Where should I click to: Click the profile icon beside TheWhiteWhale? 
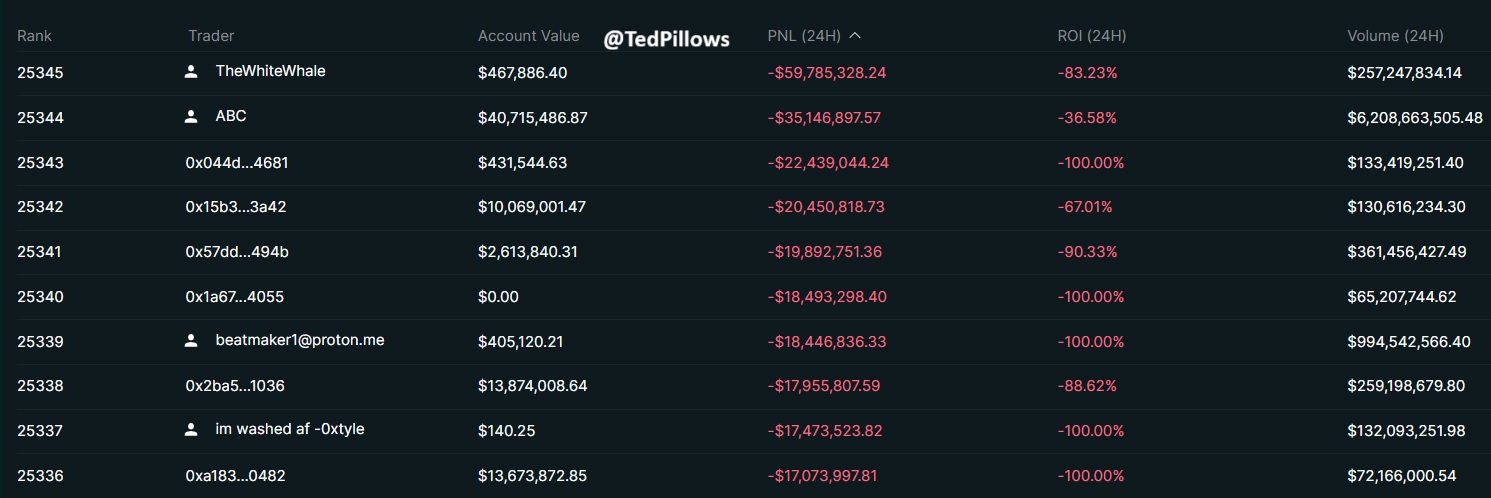191,72
